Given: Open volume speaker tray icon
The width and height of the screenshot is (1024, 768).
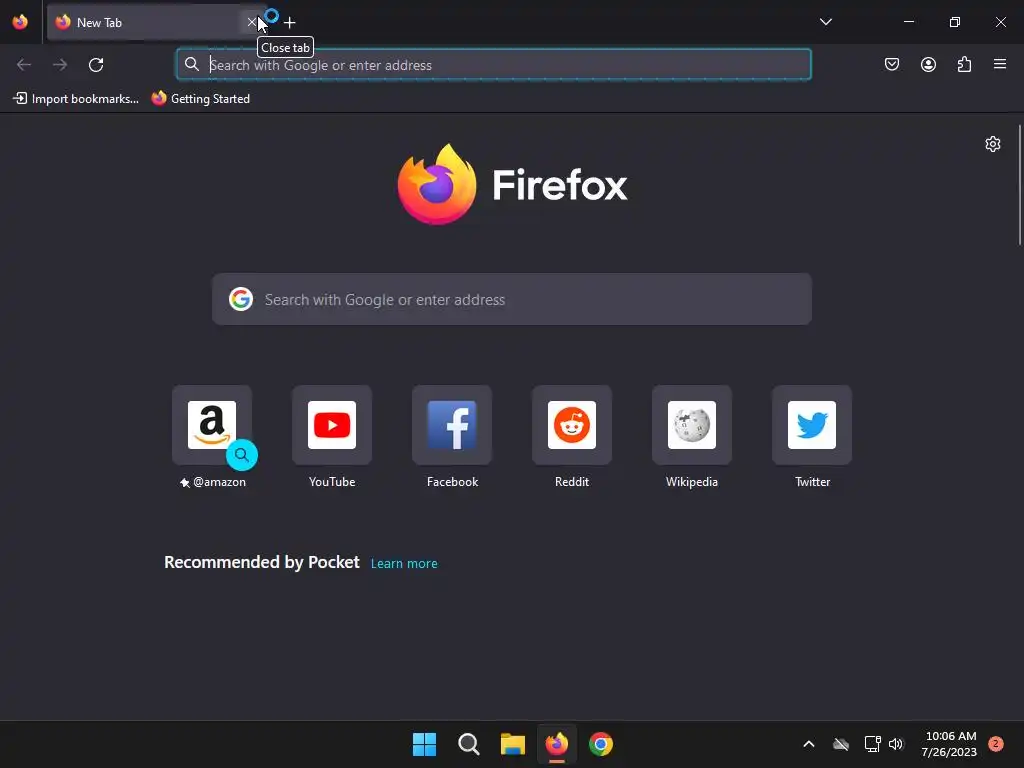Looking at the screenshot, I should click(x=896, y=744).
